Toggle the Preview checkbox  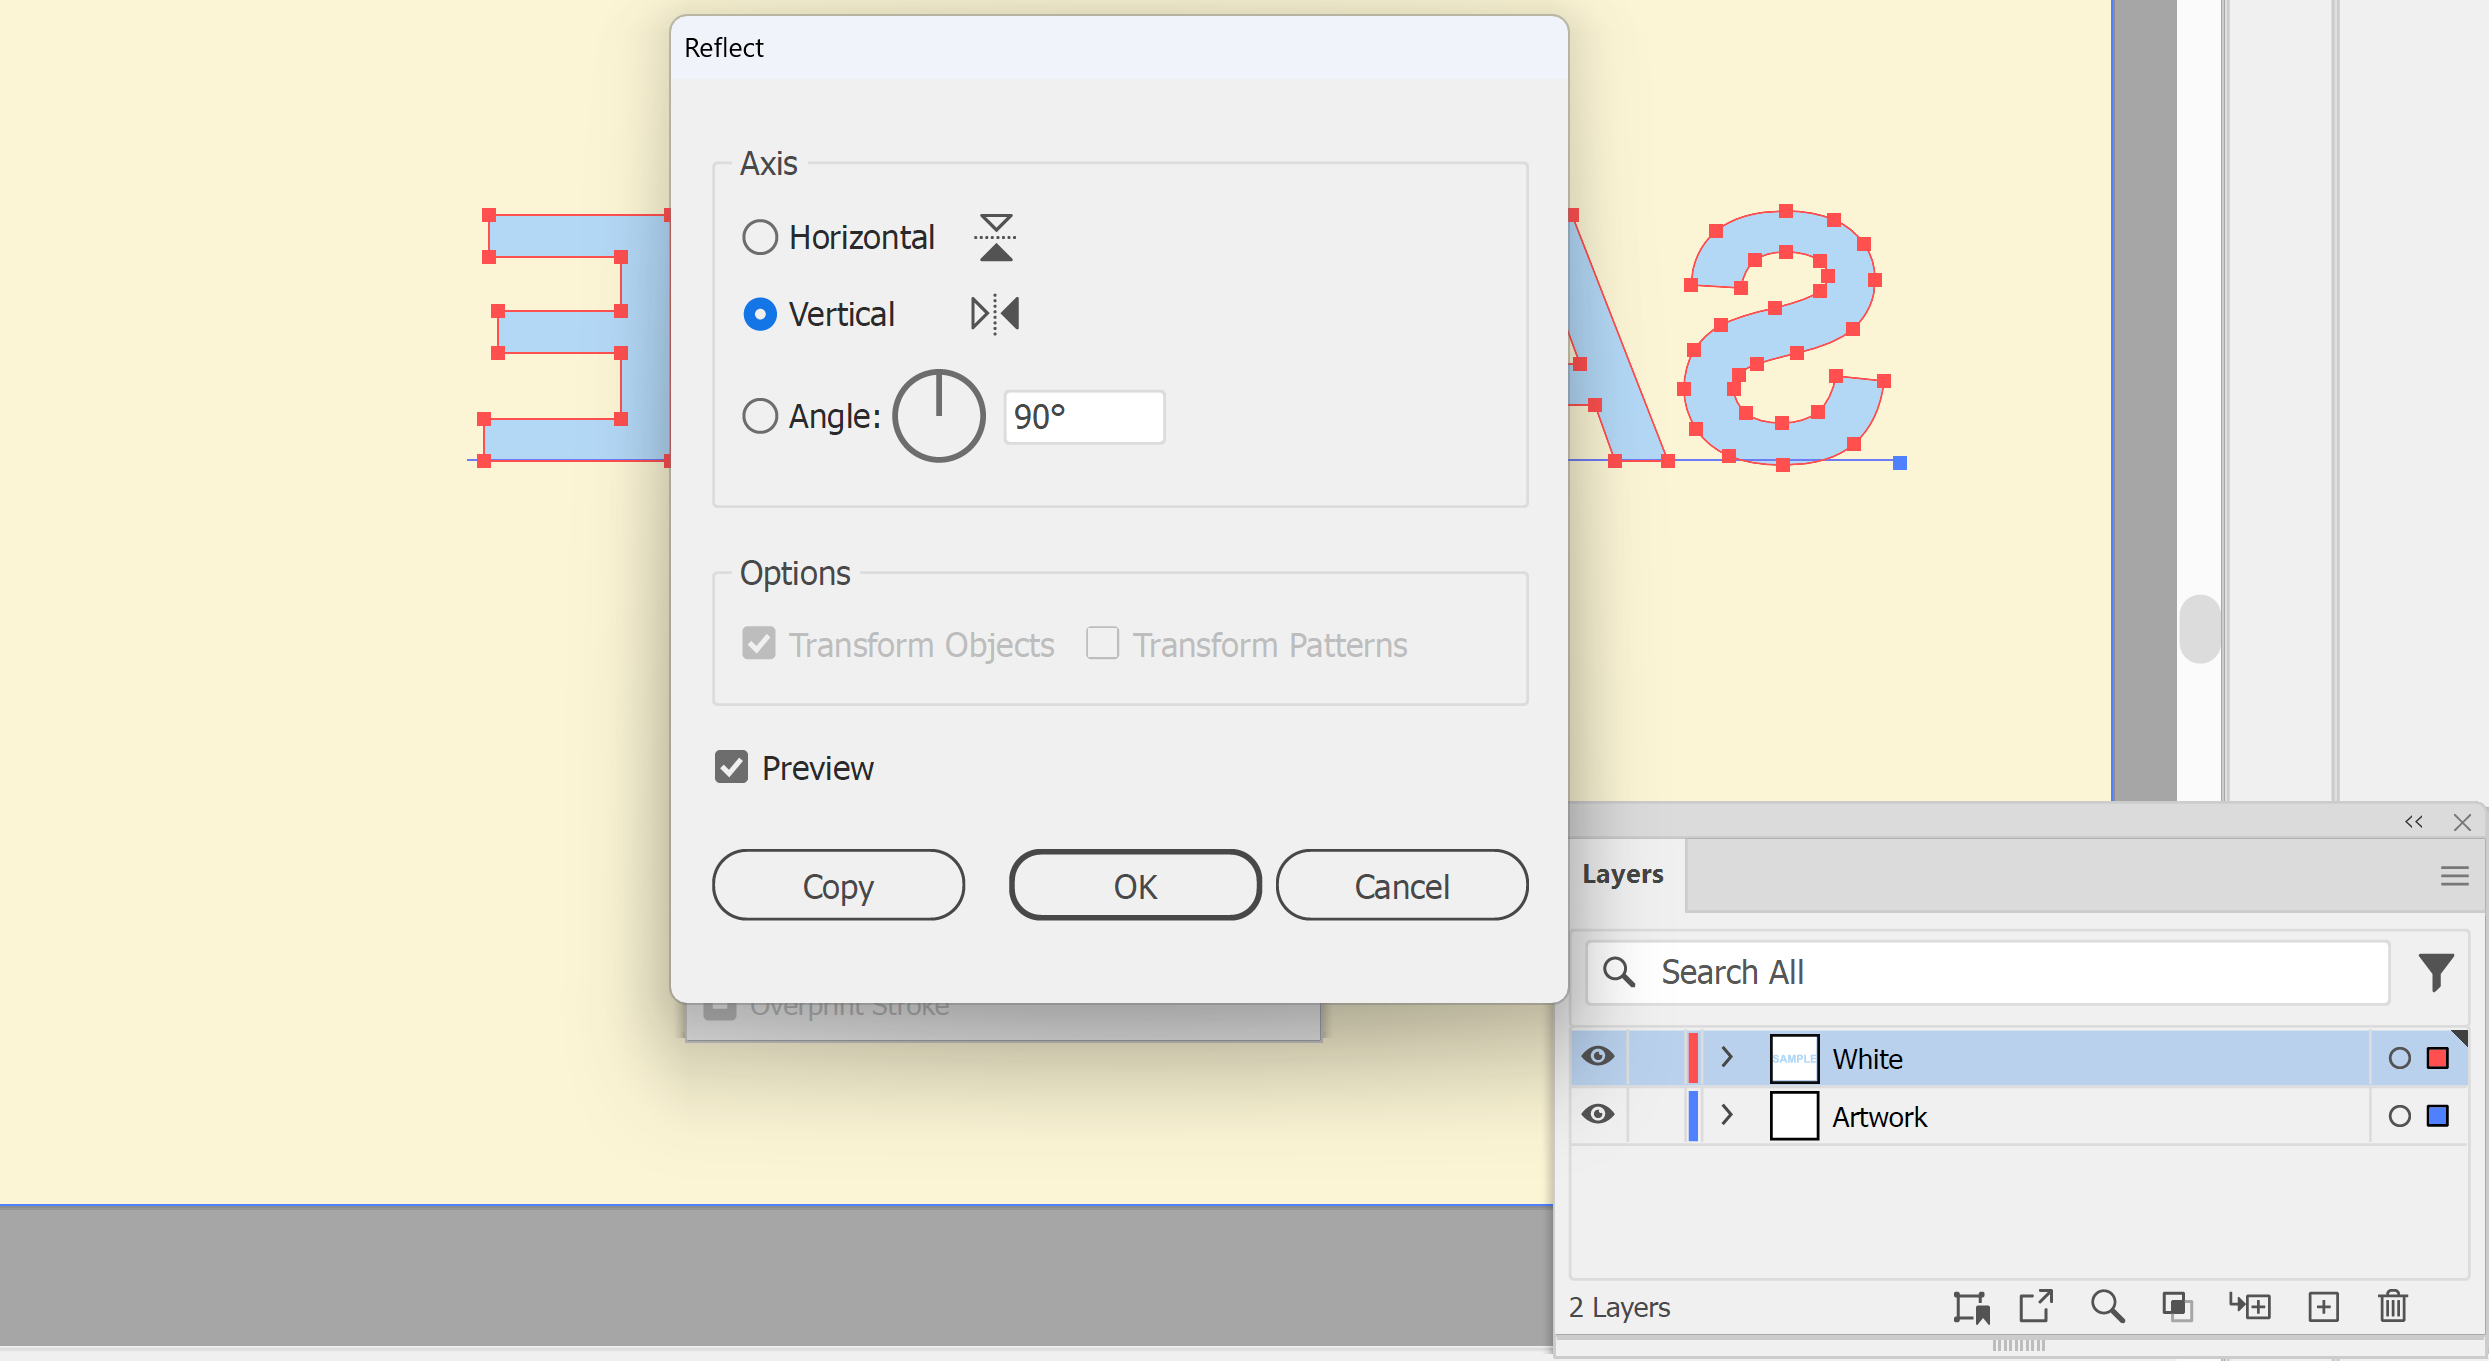[731, 767]
